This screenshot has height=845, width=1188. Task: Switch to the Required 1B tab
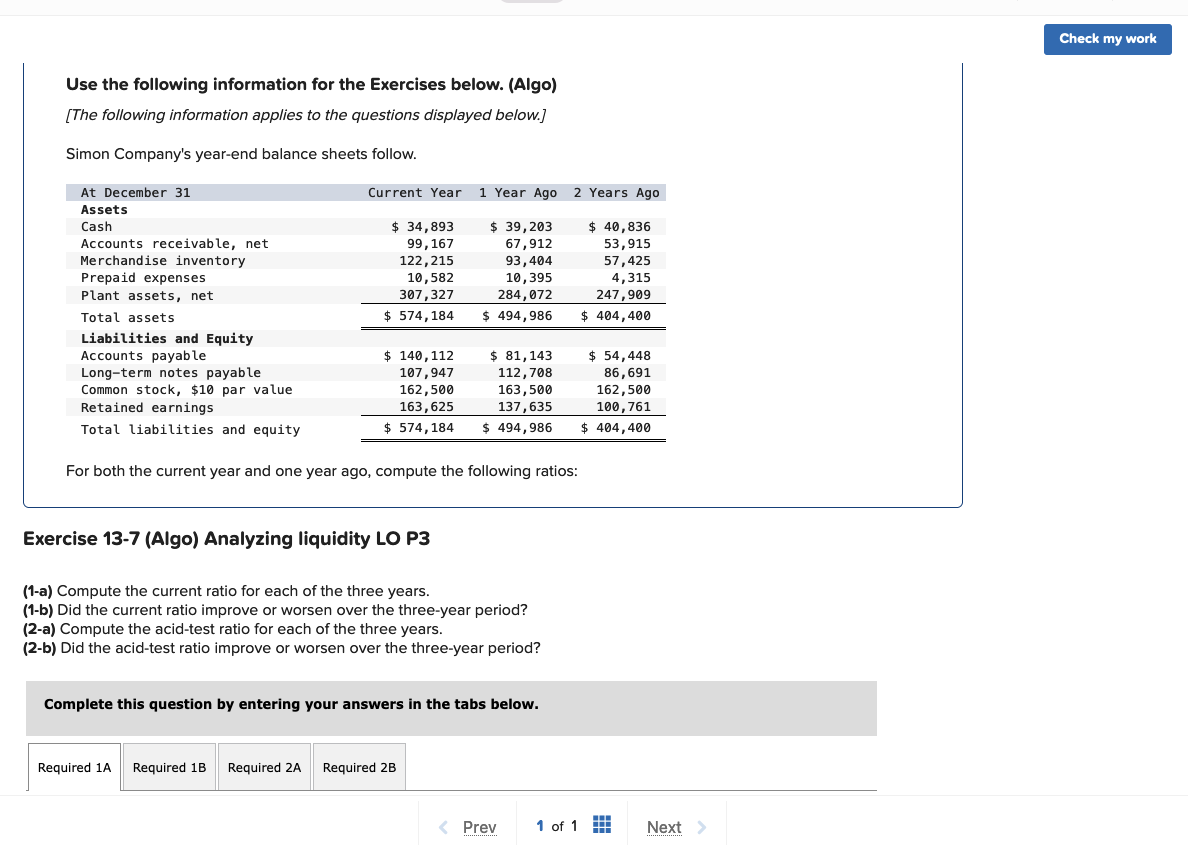(169, 767)
